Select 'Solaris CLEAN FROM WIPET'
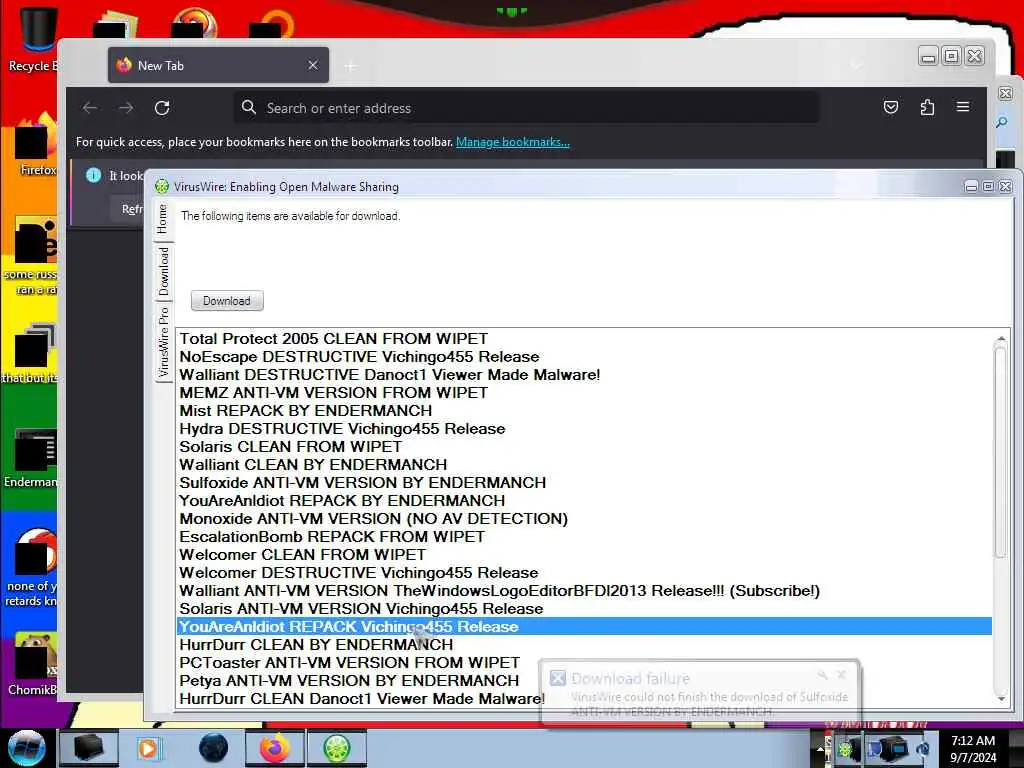The height and width of the screenshot is (768, 1024). tap(584, 447)
